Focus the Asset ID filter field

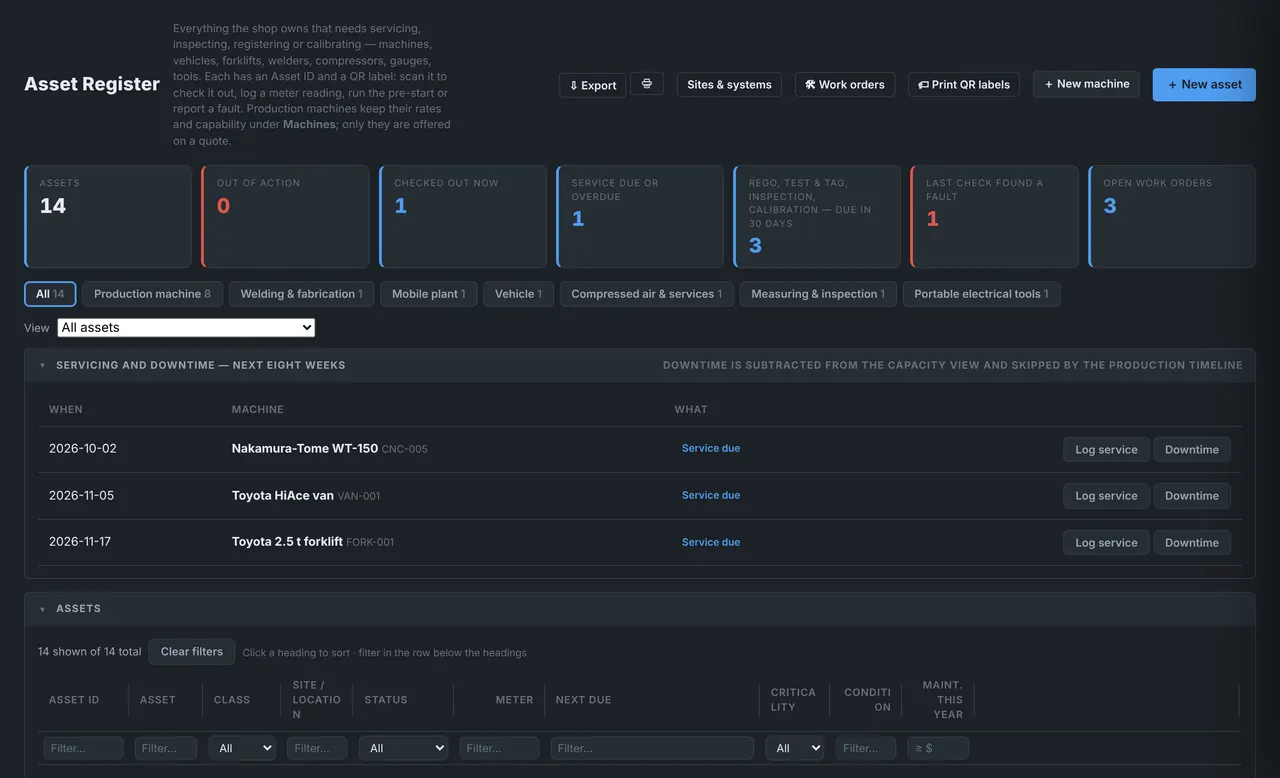(x=83, y=748)
